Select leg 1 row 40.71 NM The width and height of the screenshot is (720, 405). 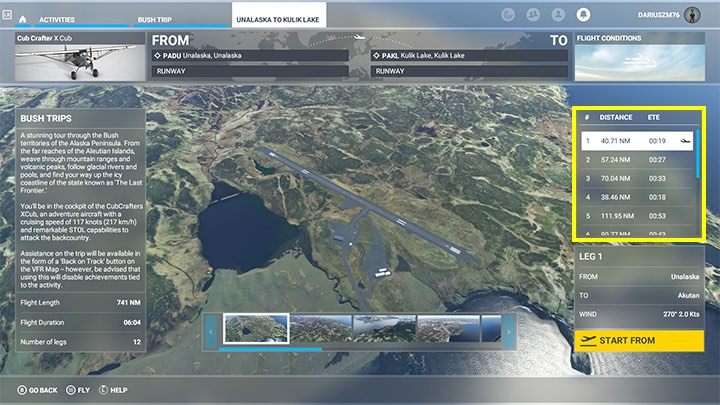tap(637, 141)
